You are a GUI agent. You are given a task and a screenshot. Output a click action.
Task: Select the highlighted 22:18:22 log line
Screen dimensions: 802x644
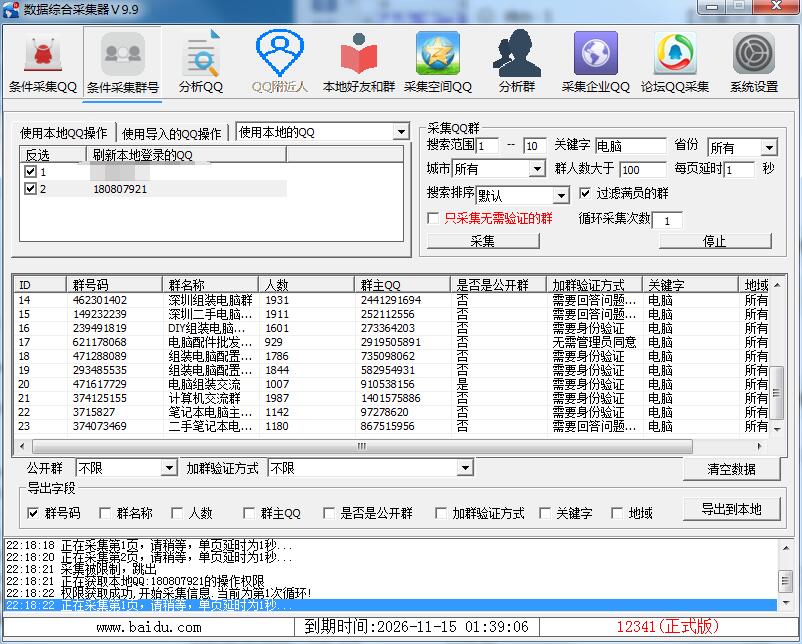(x=391, y=606)
